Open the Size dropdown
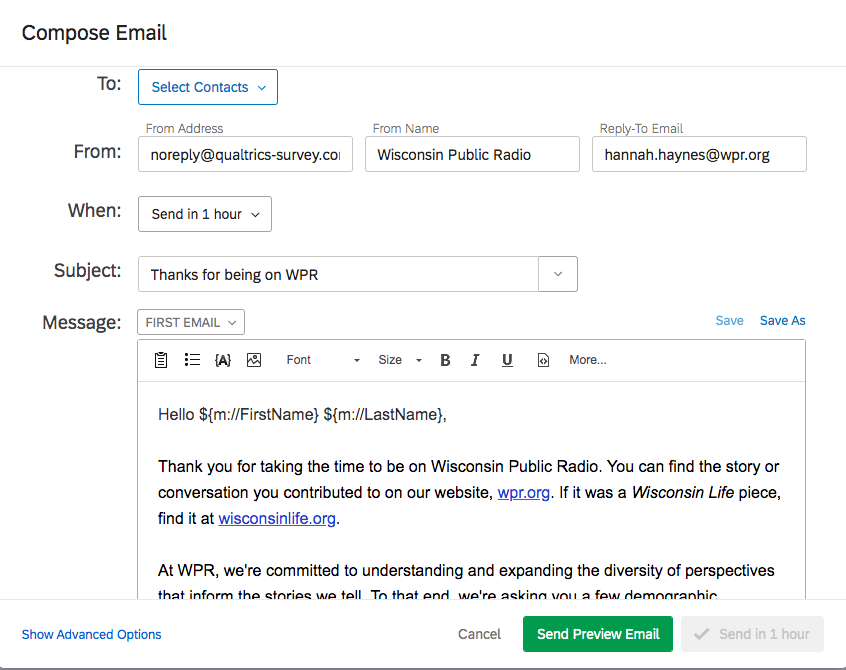 (x=399, y=360)
